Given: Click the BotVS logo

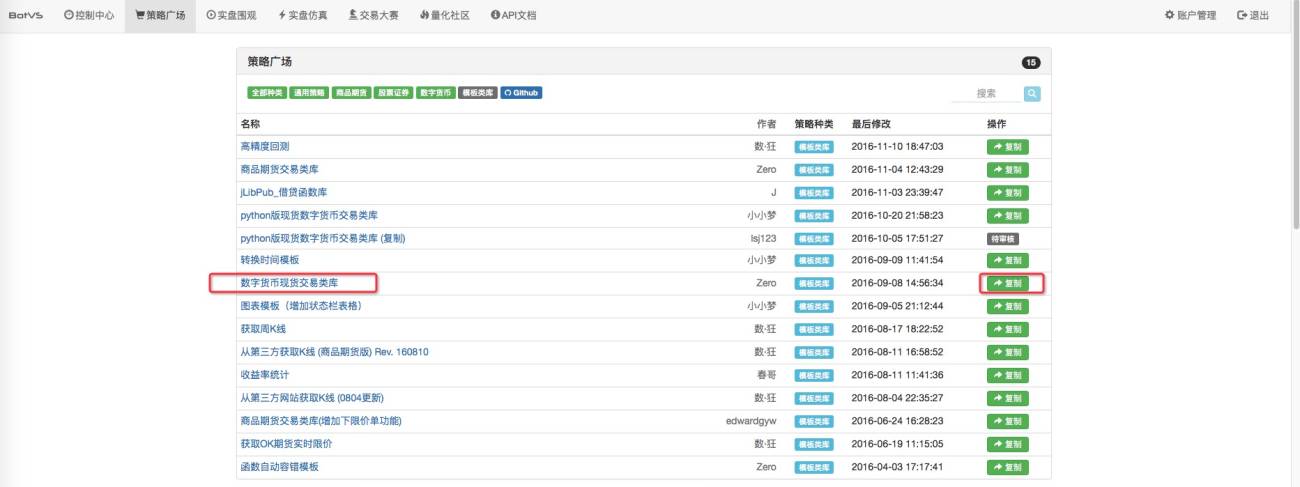Looking at the screenshot, I should [x=26, y=16].
